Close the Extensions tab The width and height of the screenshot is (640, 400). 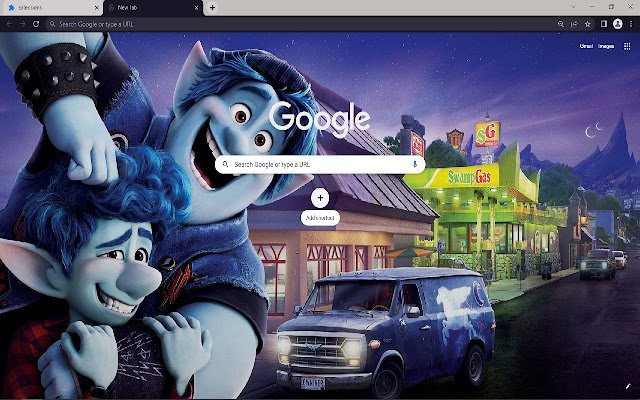point(97,8)
